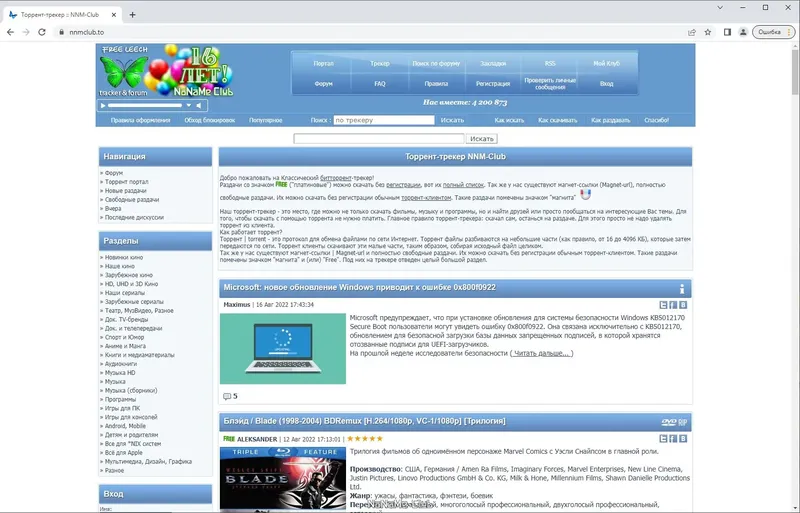Open the laptop update thumbnail

(x=283, y=349)
